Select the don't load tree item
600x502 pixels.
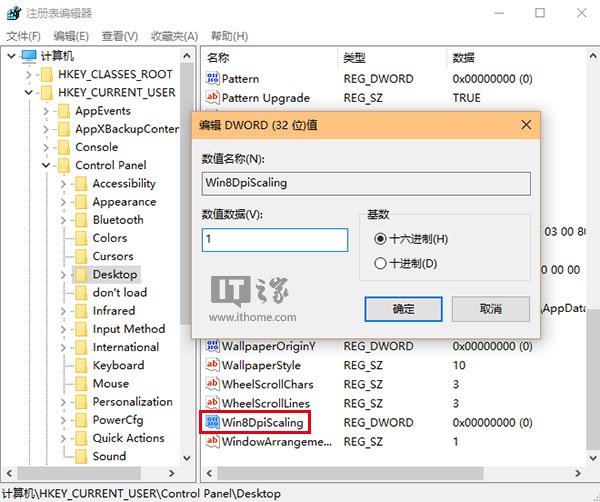[x=120, y=293]
